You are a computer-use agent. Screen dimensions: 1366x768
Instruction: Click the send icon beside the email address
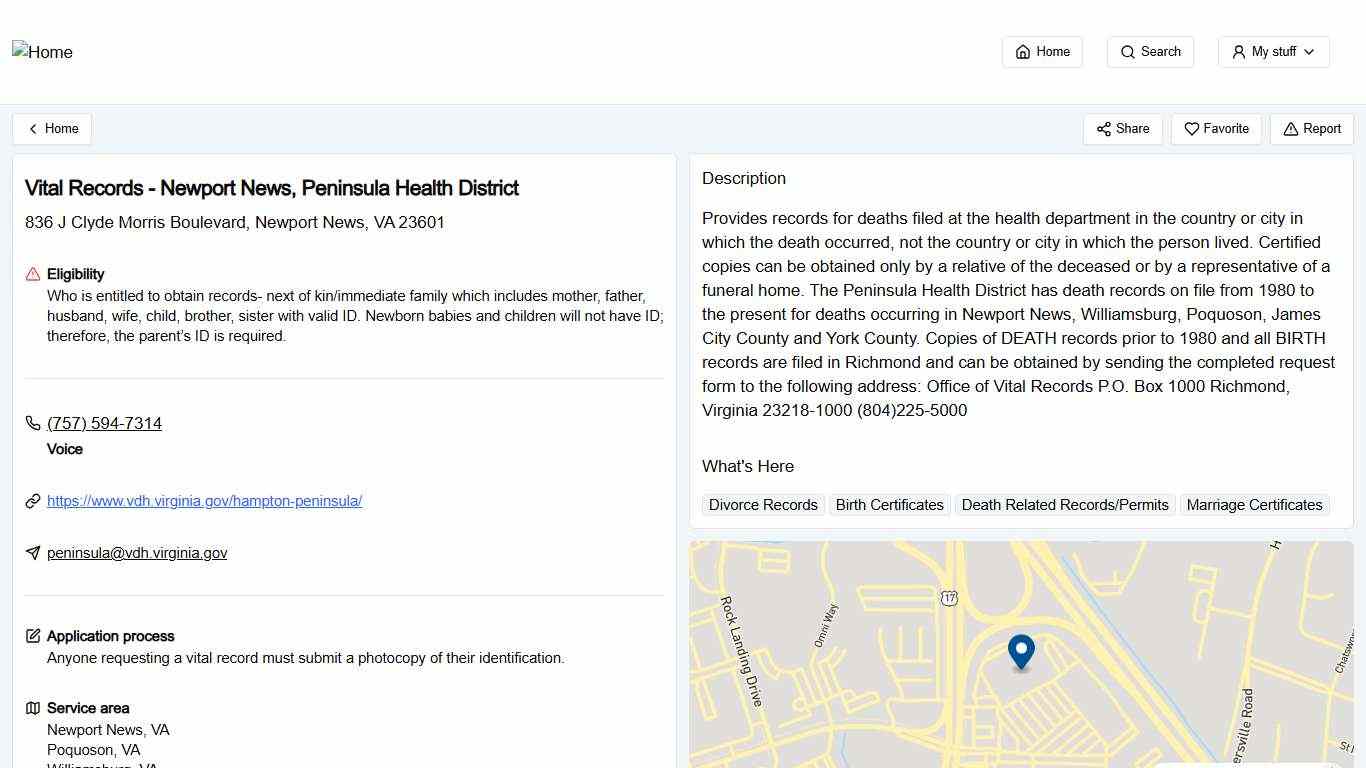point(33,553)
